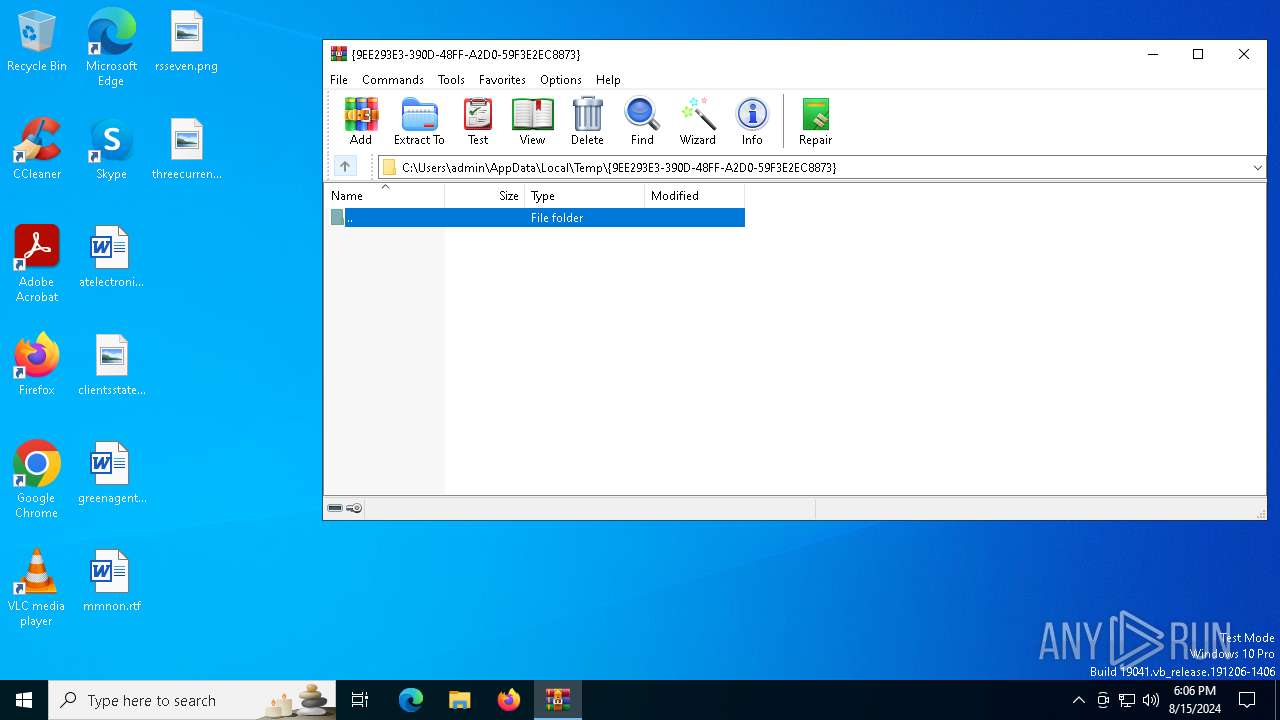Sort by the Size column header

[x=485, y=196]
